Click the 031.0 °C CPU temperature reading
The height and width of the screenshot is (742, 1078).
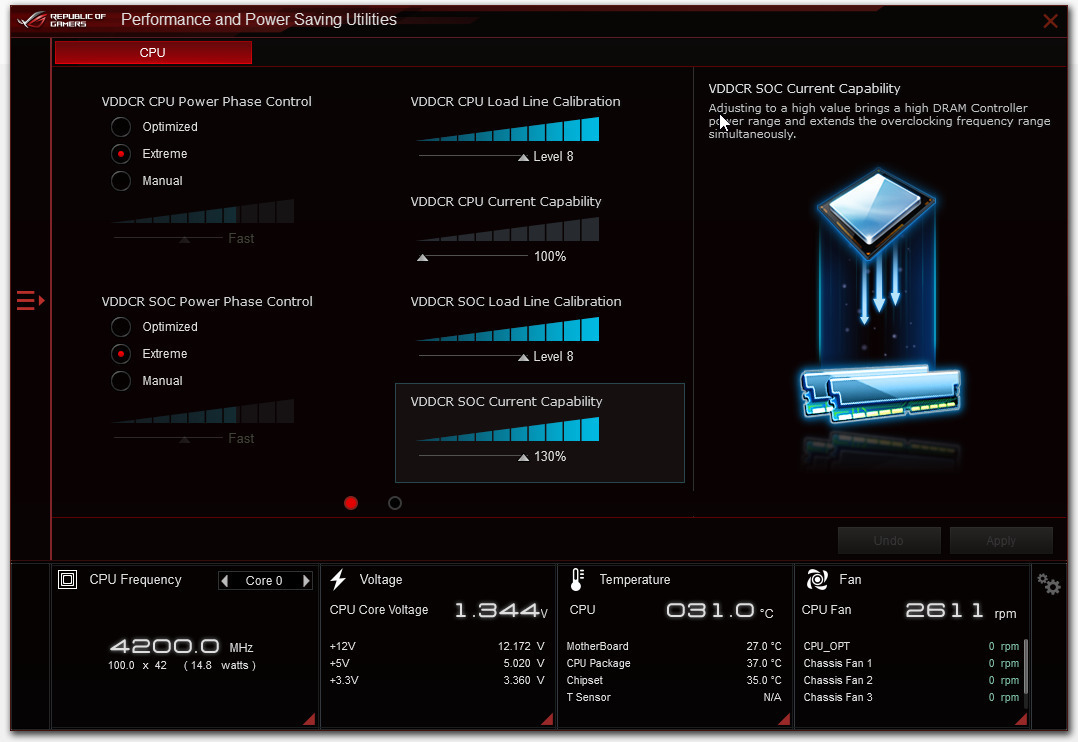(720, 611)
